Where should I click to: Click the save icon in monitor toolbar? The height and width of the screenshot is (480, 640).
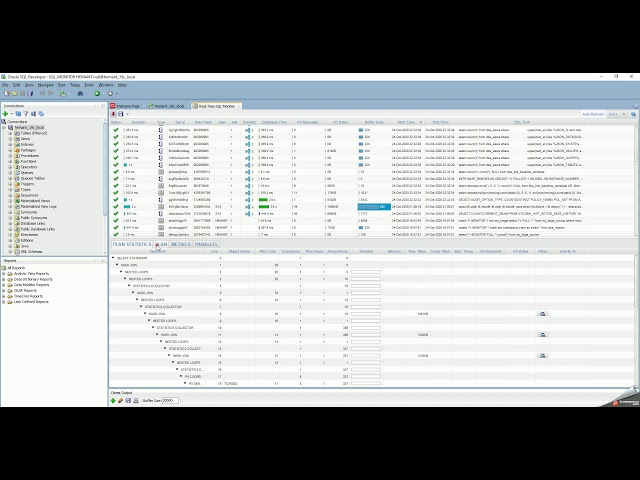coord(120,114)
